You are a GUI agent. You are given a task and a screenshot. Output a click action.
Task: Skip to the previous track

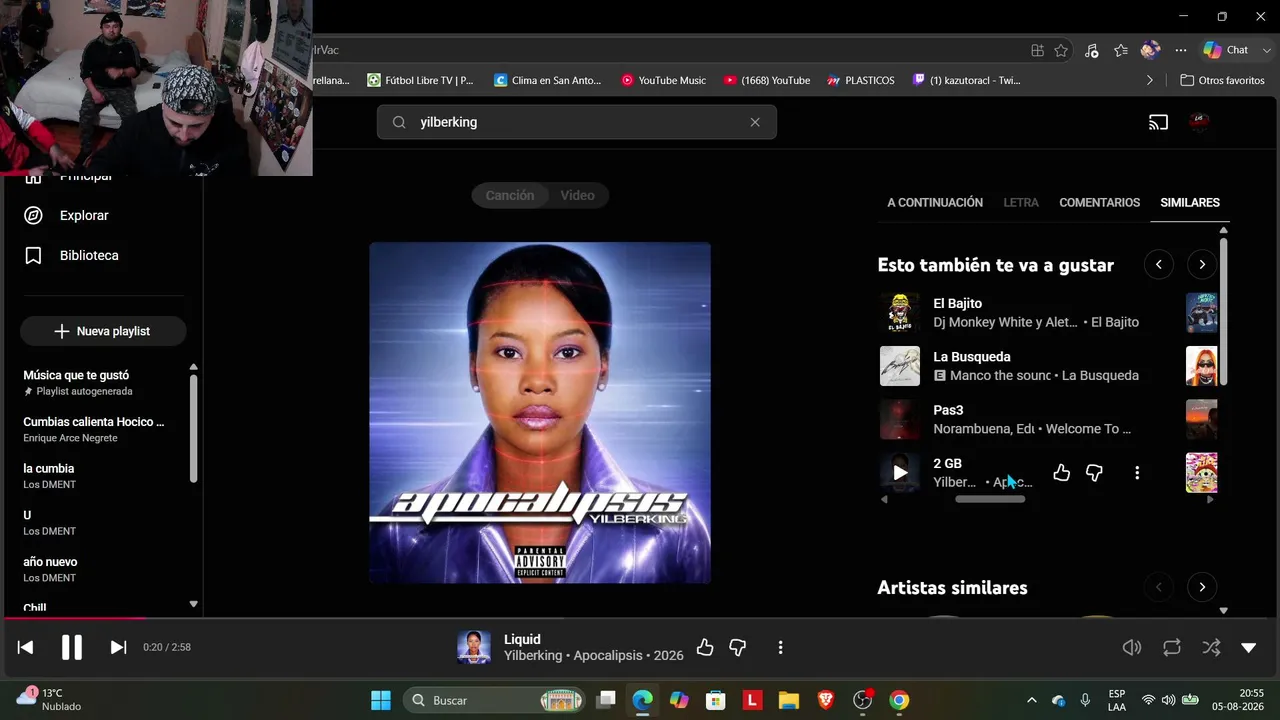point(26,647)
